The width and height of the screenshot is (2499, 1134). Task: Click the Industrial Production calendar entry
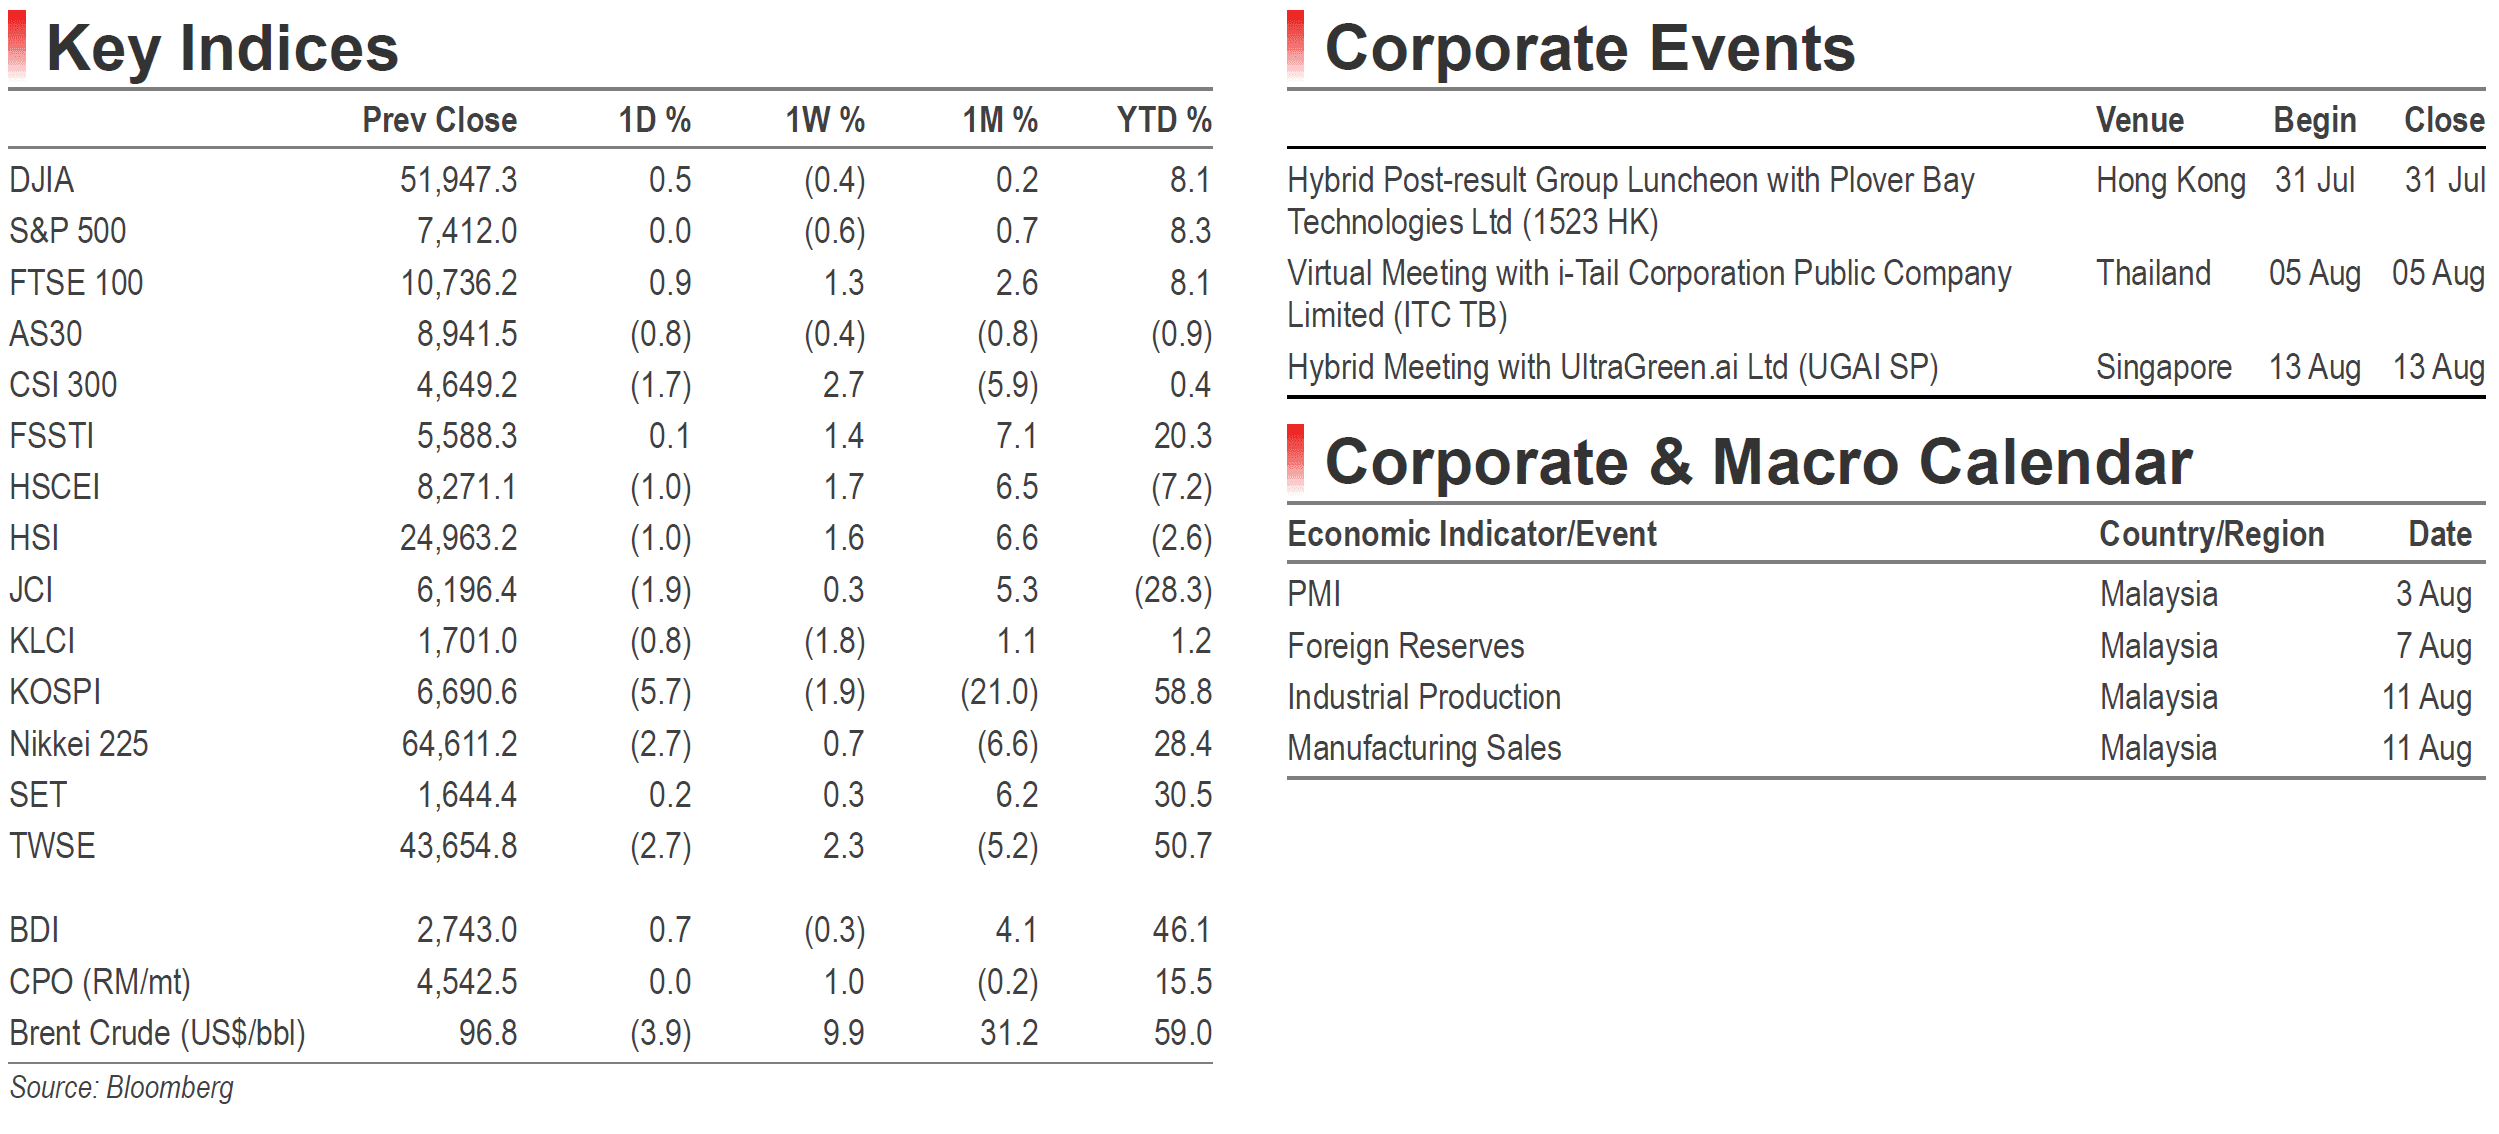[x=1424, y=697]
